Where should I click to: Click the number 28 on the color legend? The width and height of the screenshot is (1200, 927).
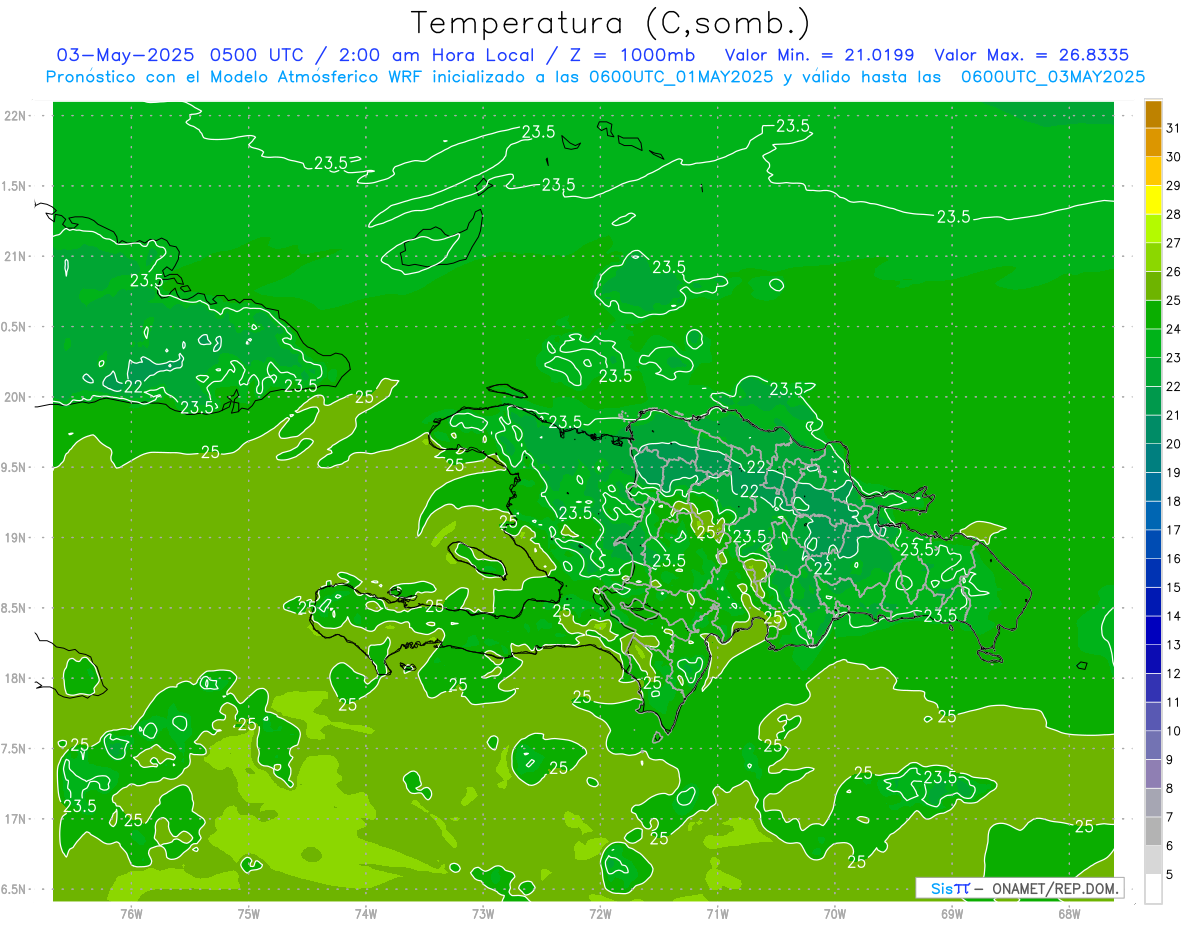(1174, 214)
